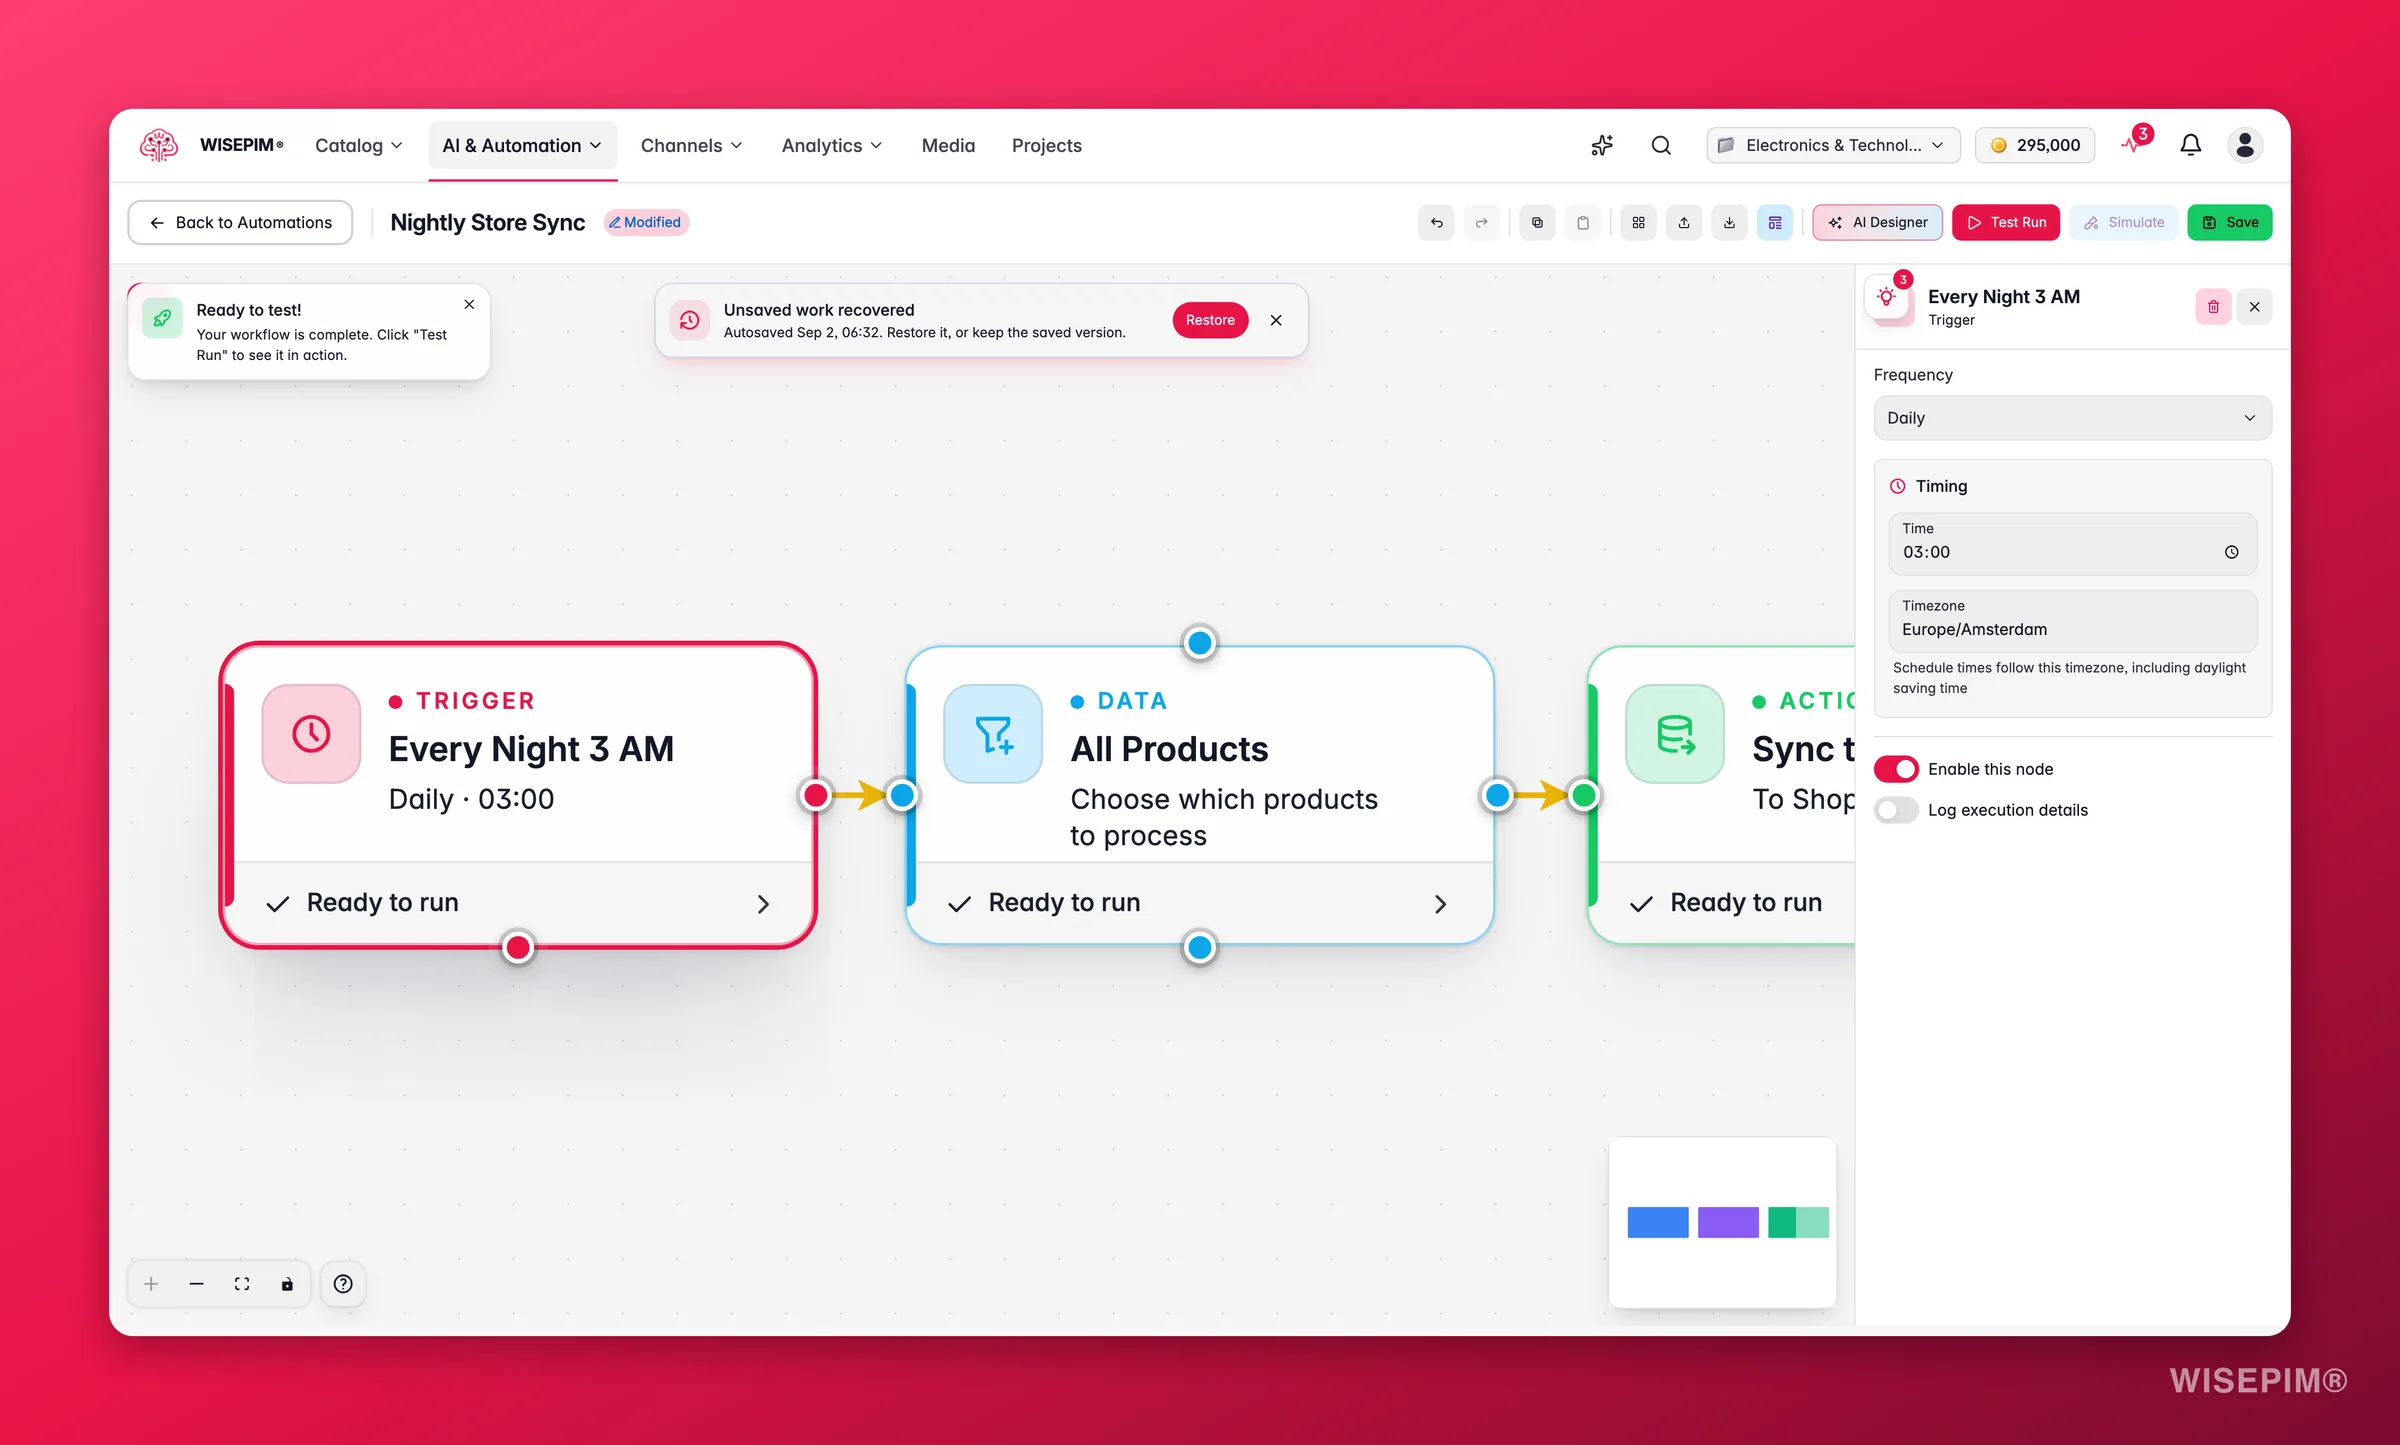This screenshot has width=2400, height=1445.
Task: Open AI Designer
Action: [x=1877, y=222]
